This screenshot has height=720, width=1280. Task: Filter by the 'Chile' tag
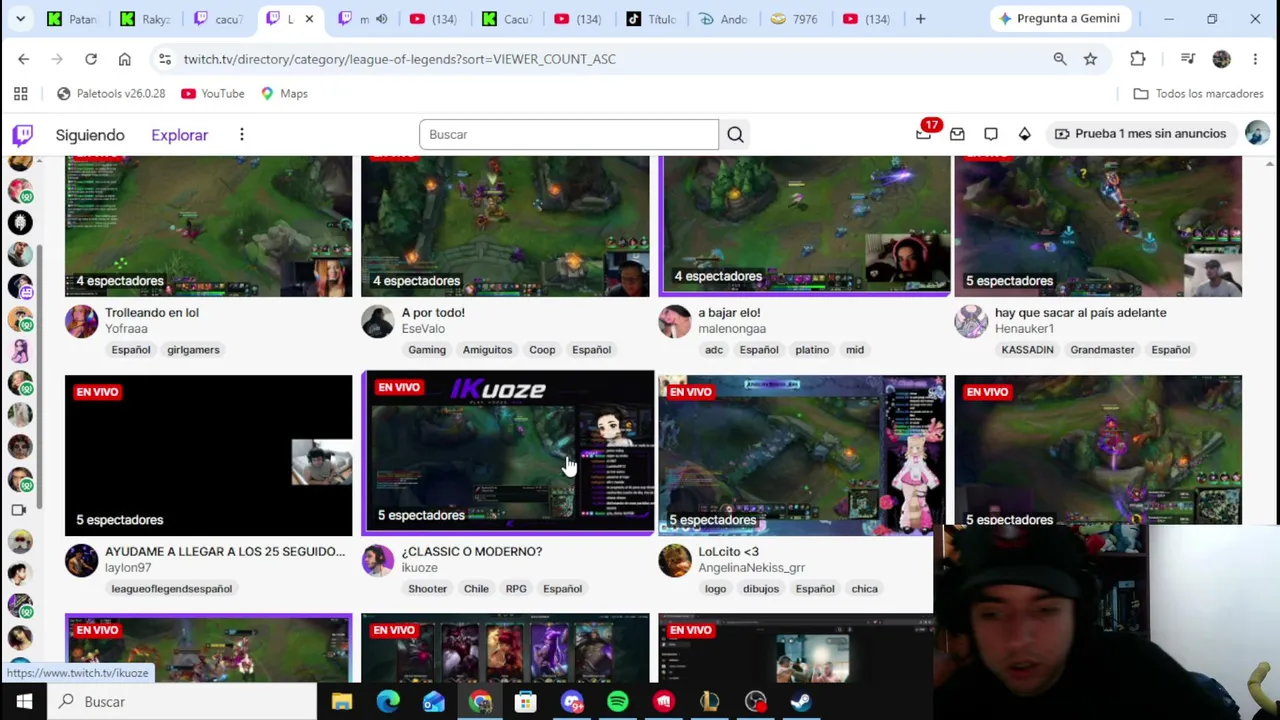tap(476, 589)
